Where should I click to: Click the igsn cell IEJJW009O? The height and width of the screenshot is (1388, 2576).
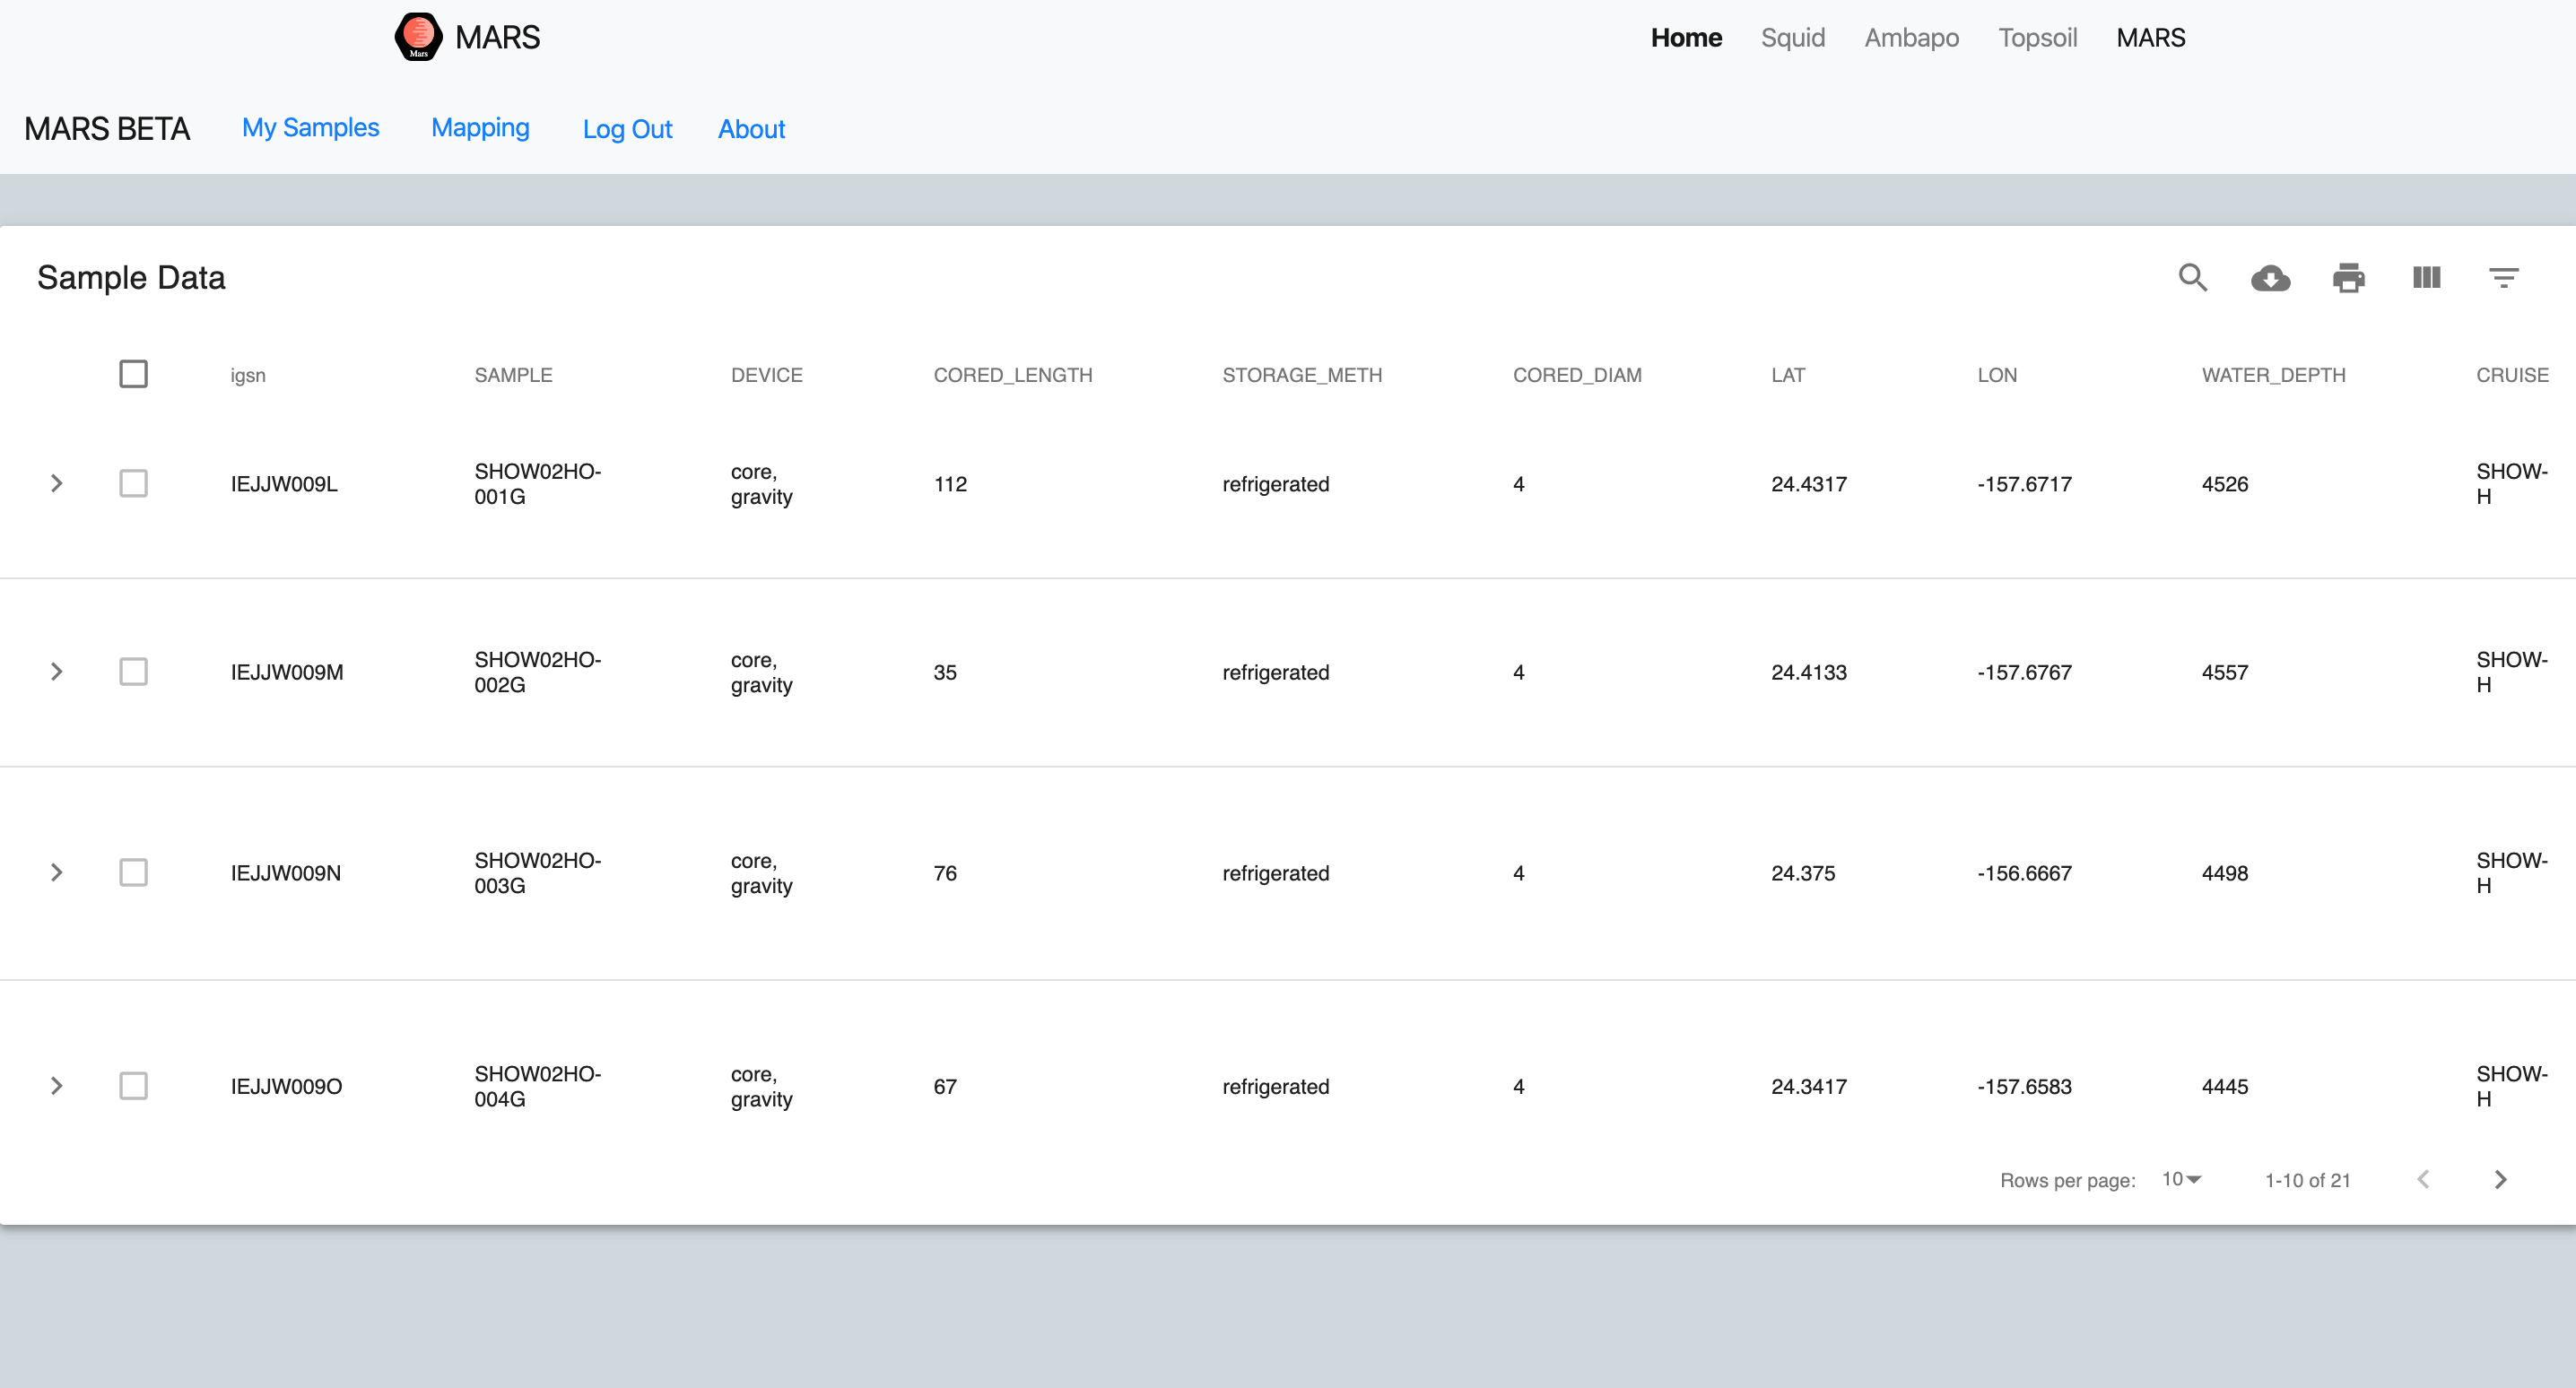286,1086
